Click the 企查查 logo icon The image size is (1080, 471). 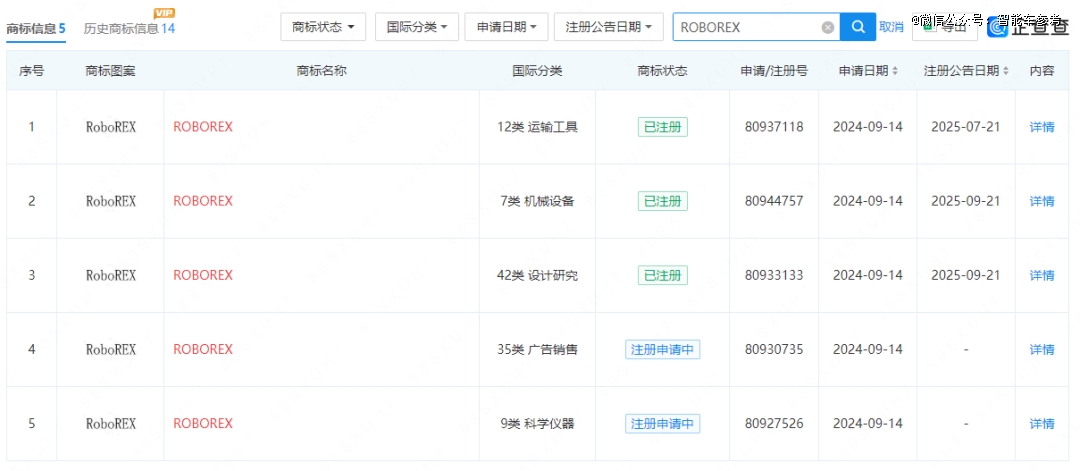click(x=998, y=27)
